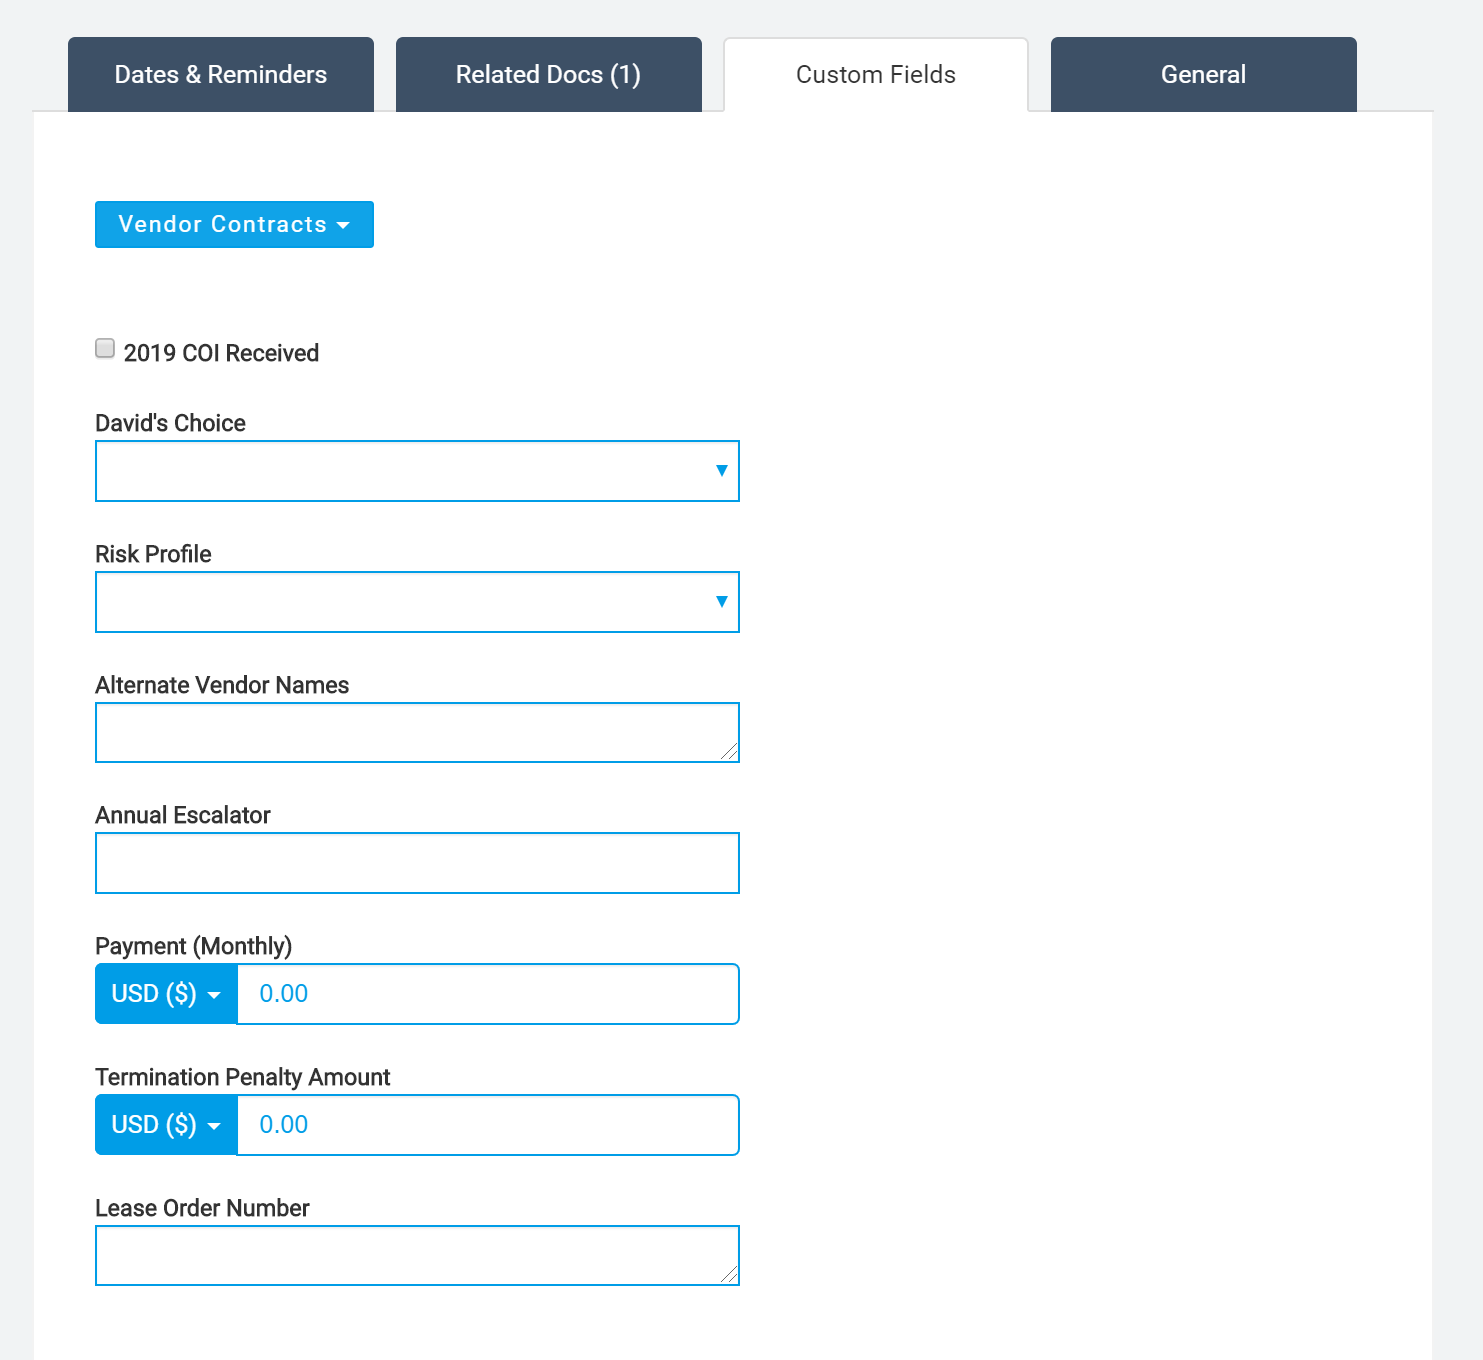Viewport: 1483px width, 1360px height.
Task: Expand the David's Choice dropdown
Action: (x=417, y=471)
